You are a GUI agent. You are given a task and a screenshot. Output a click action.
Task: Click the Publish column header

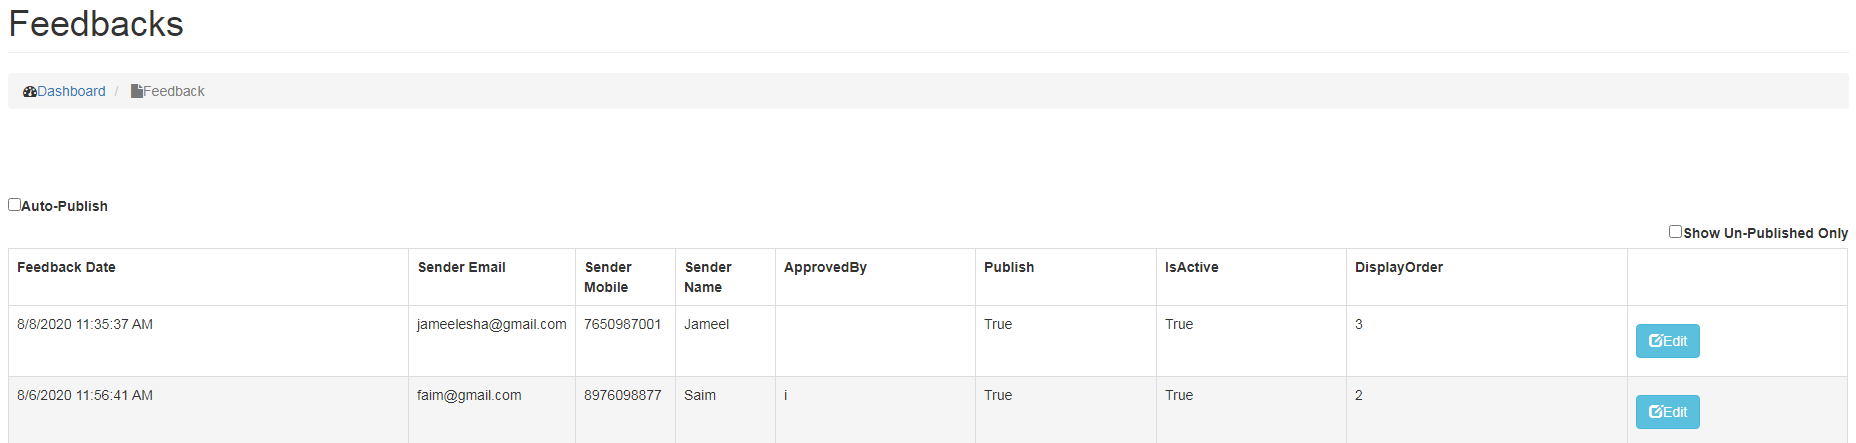point(1009,267)
